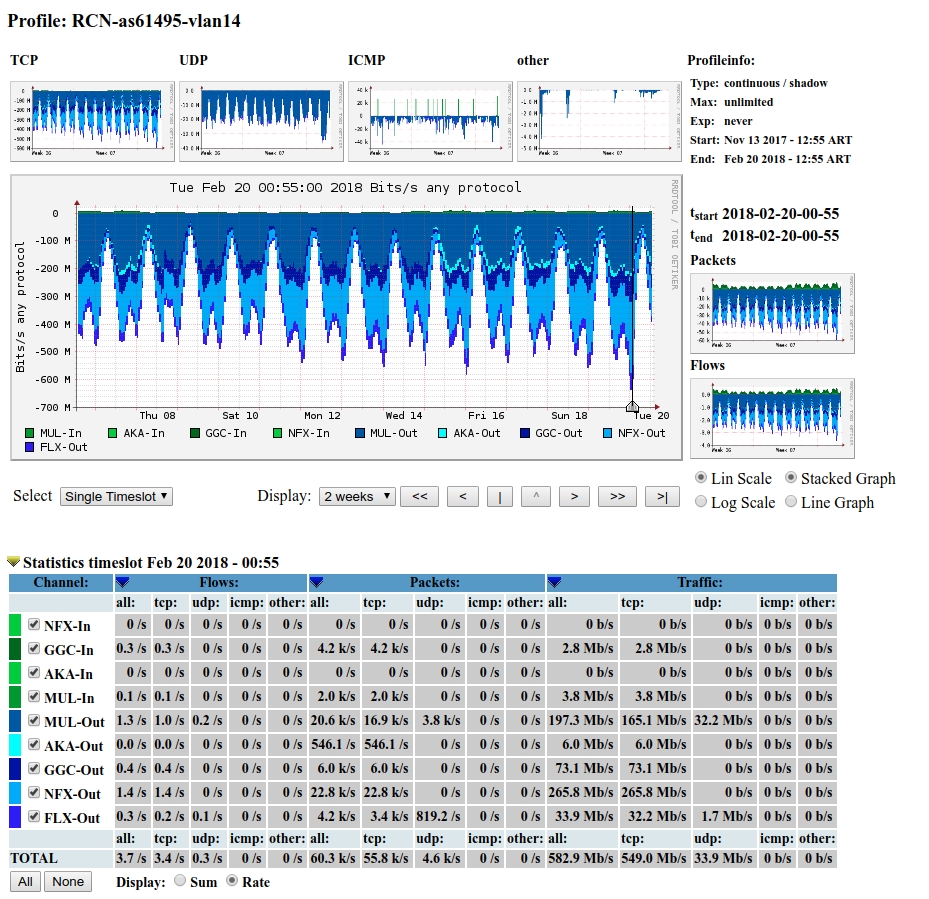Viewport: 929px width, 899px height.
Task: Jump back with the << navigation button
Action: click(419, 496)
